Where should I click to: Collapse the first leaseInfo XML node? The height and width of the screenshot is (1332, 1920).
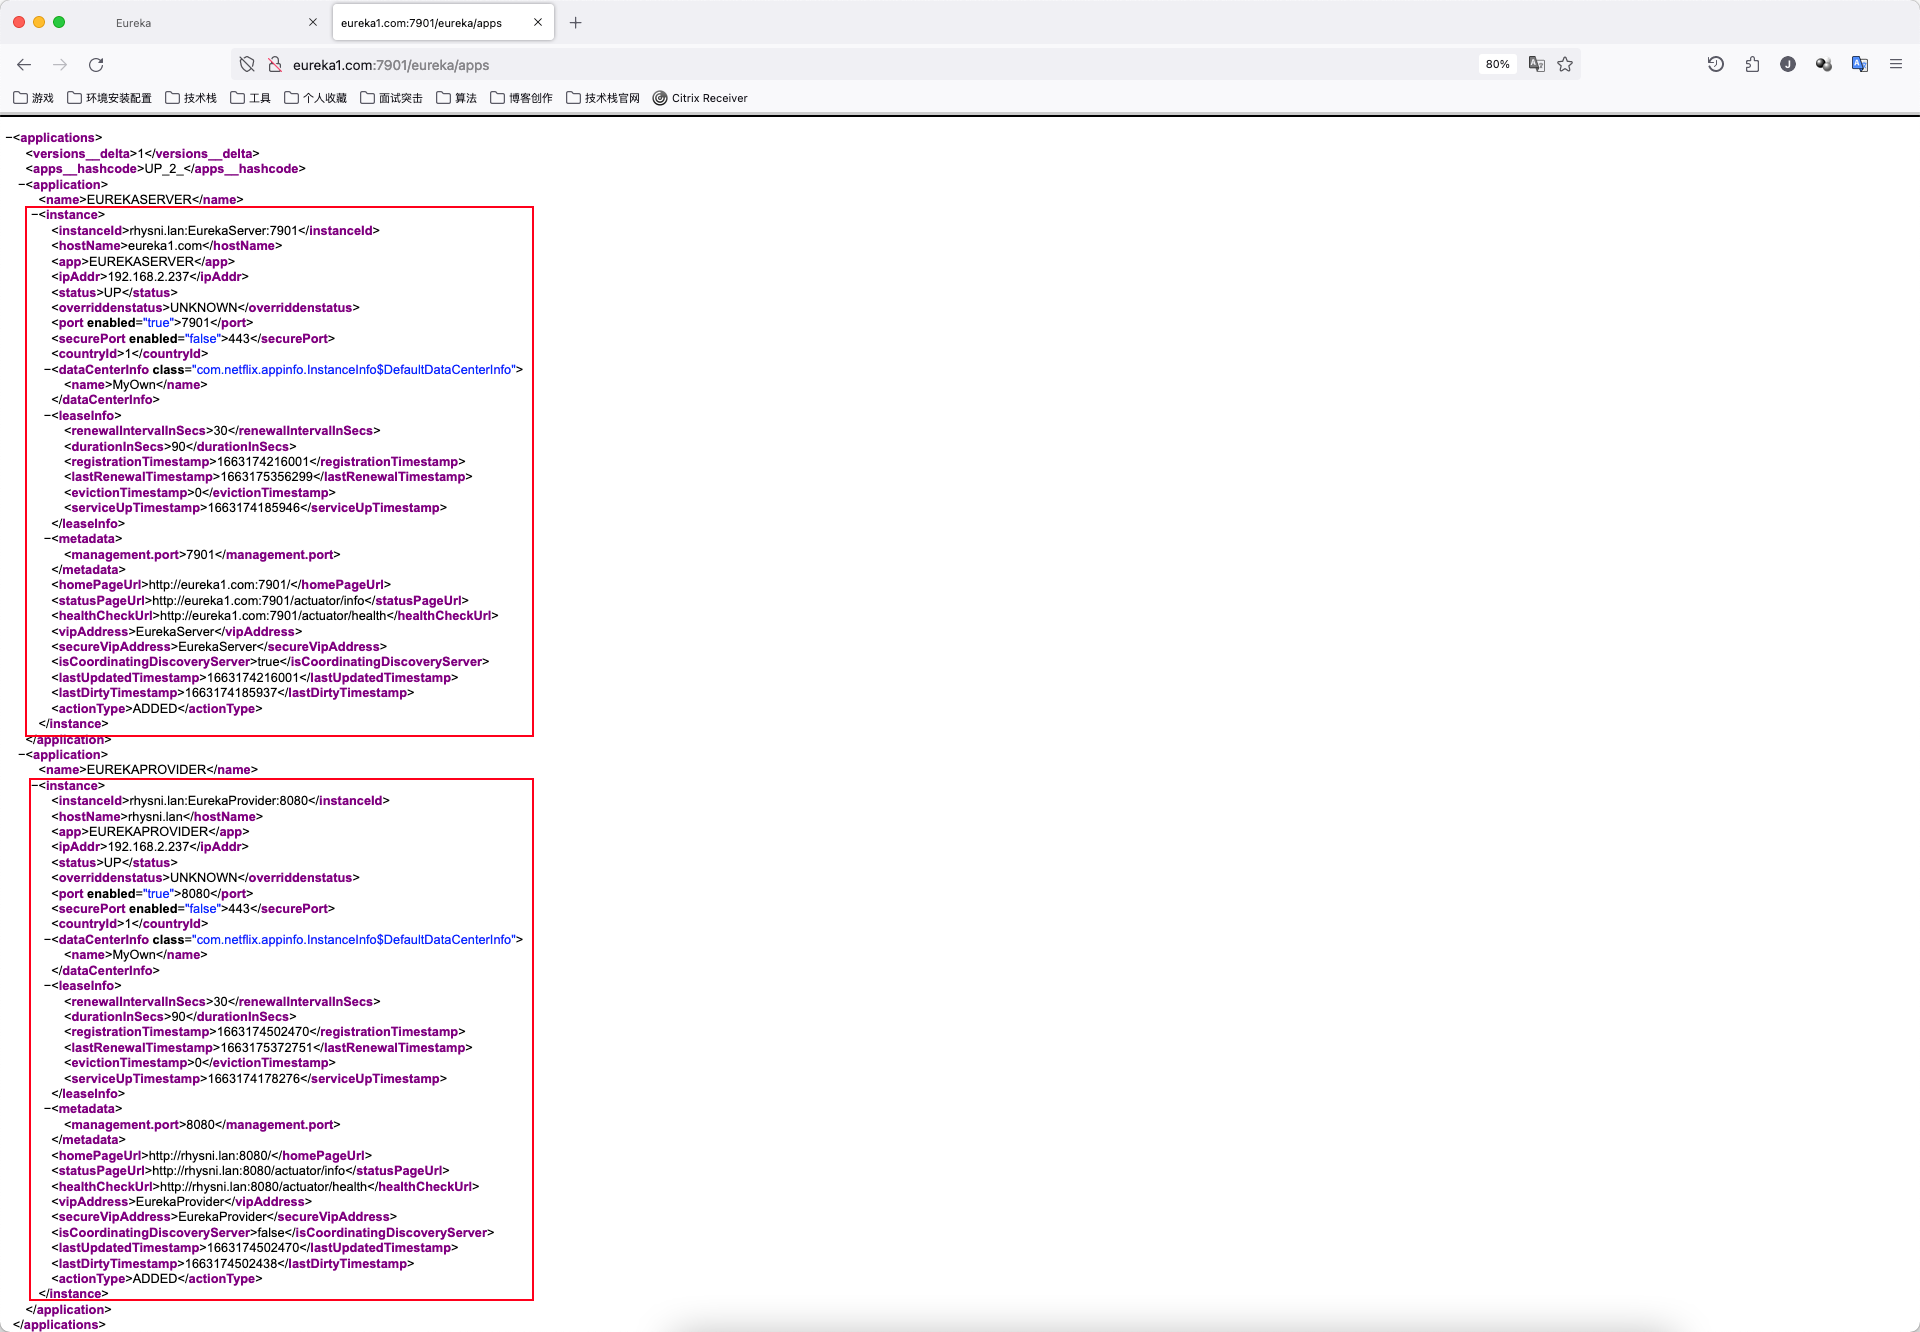48,416
